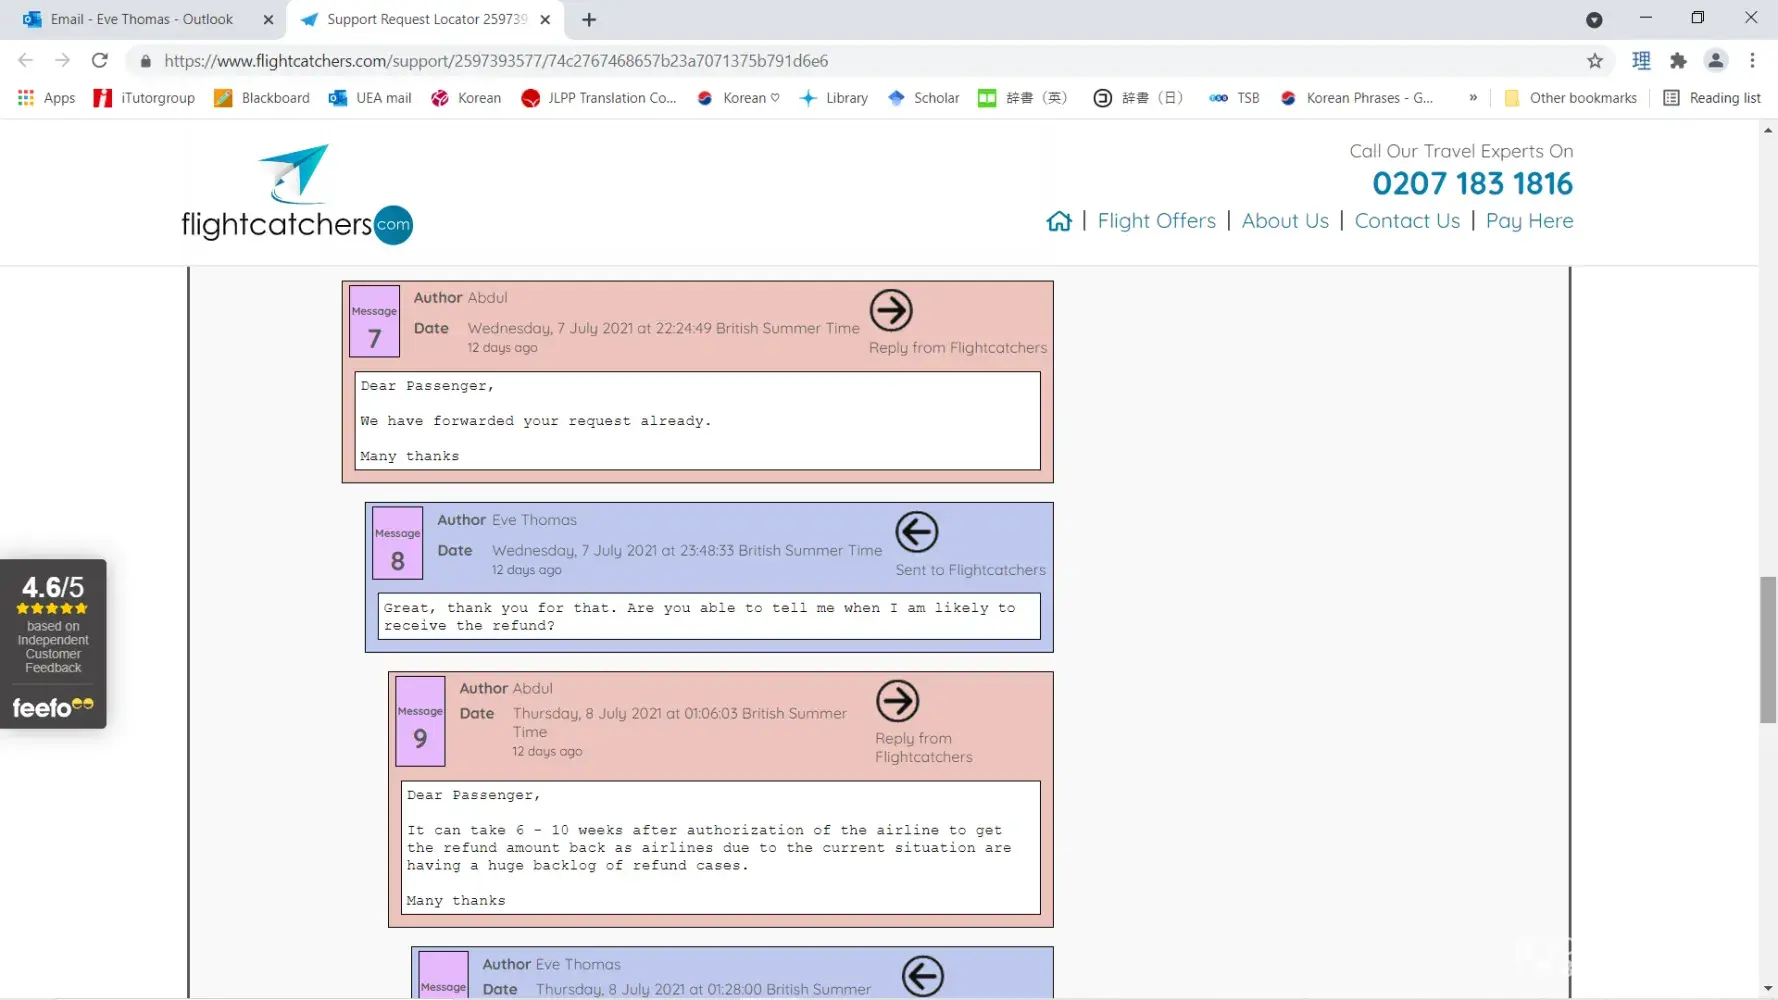Image resolution: width=1778 pixels, height=1000 pixels.
Task: Expand the hidden bookmarks overflow chevron
Action: pos(1473,98)
